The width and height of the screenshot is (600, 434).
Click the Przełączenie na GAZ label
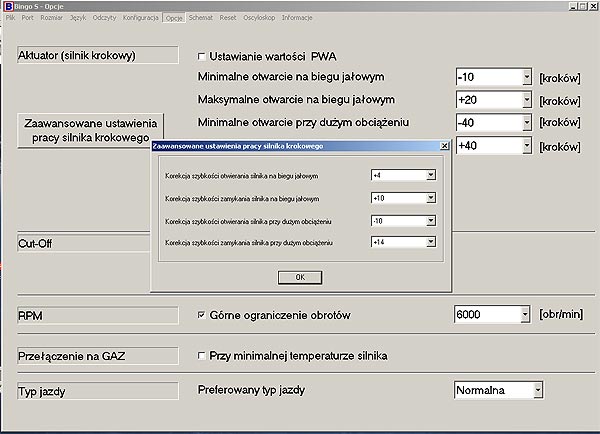pyautogui.click(x=98, y=356)
